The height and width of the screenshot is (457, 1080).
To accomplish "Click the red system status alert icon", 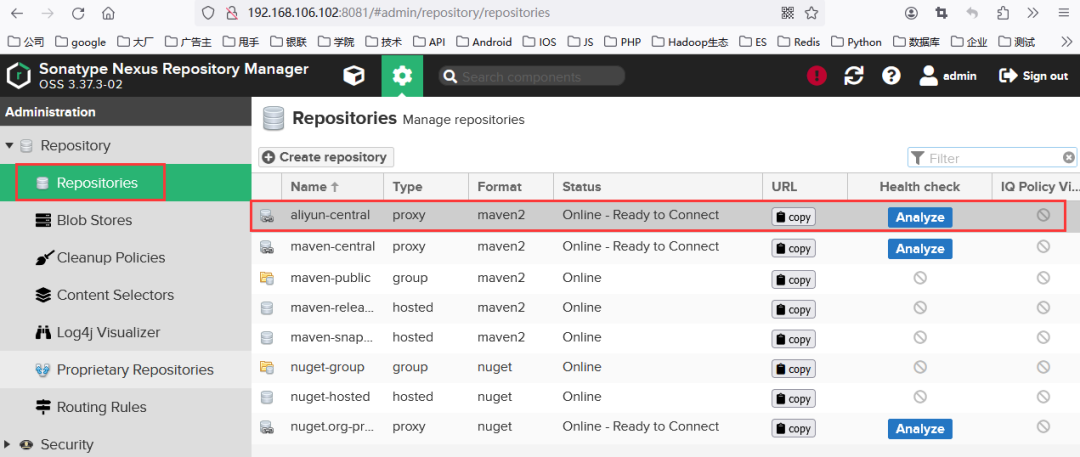I will (x=817, y=76).
